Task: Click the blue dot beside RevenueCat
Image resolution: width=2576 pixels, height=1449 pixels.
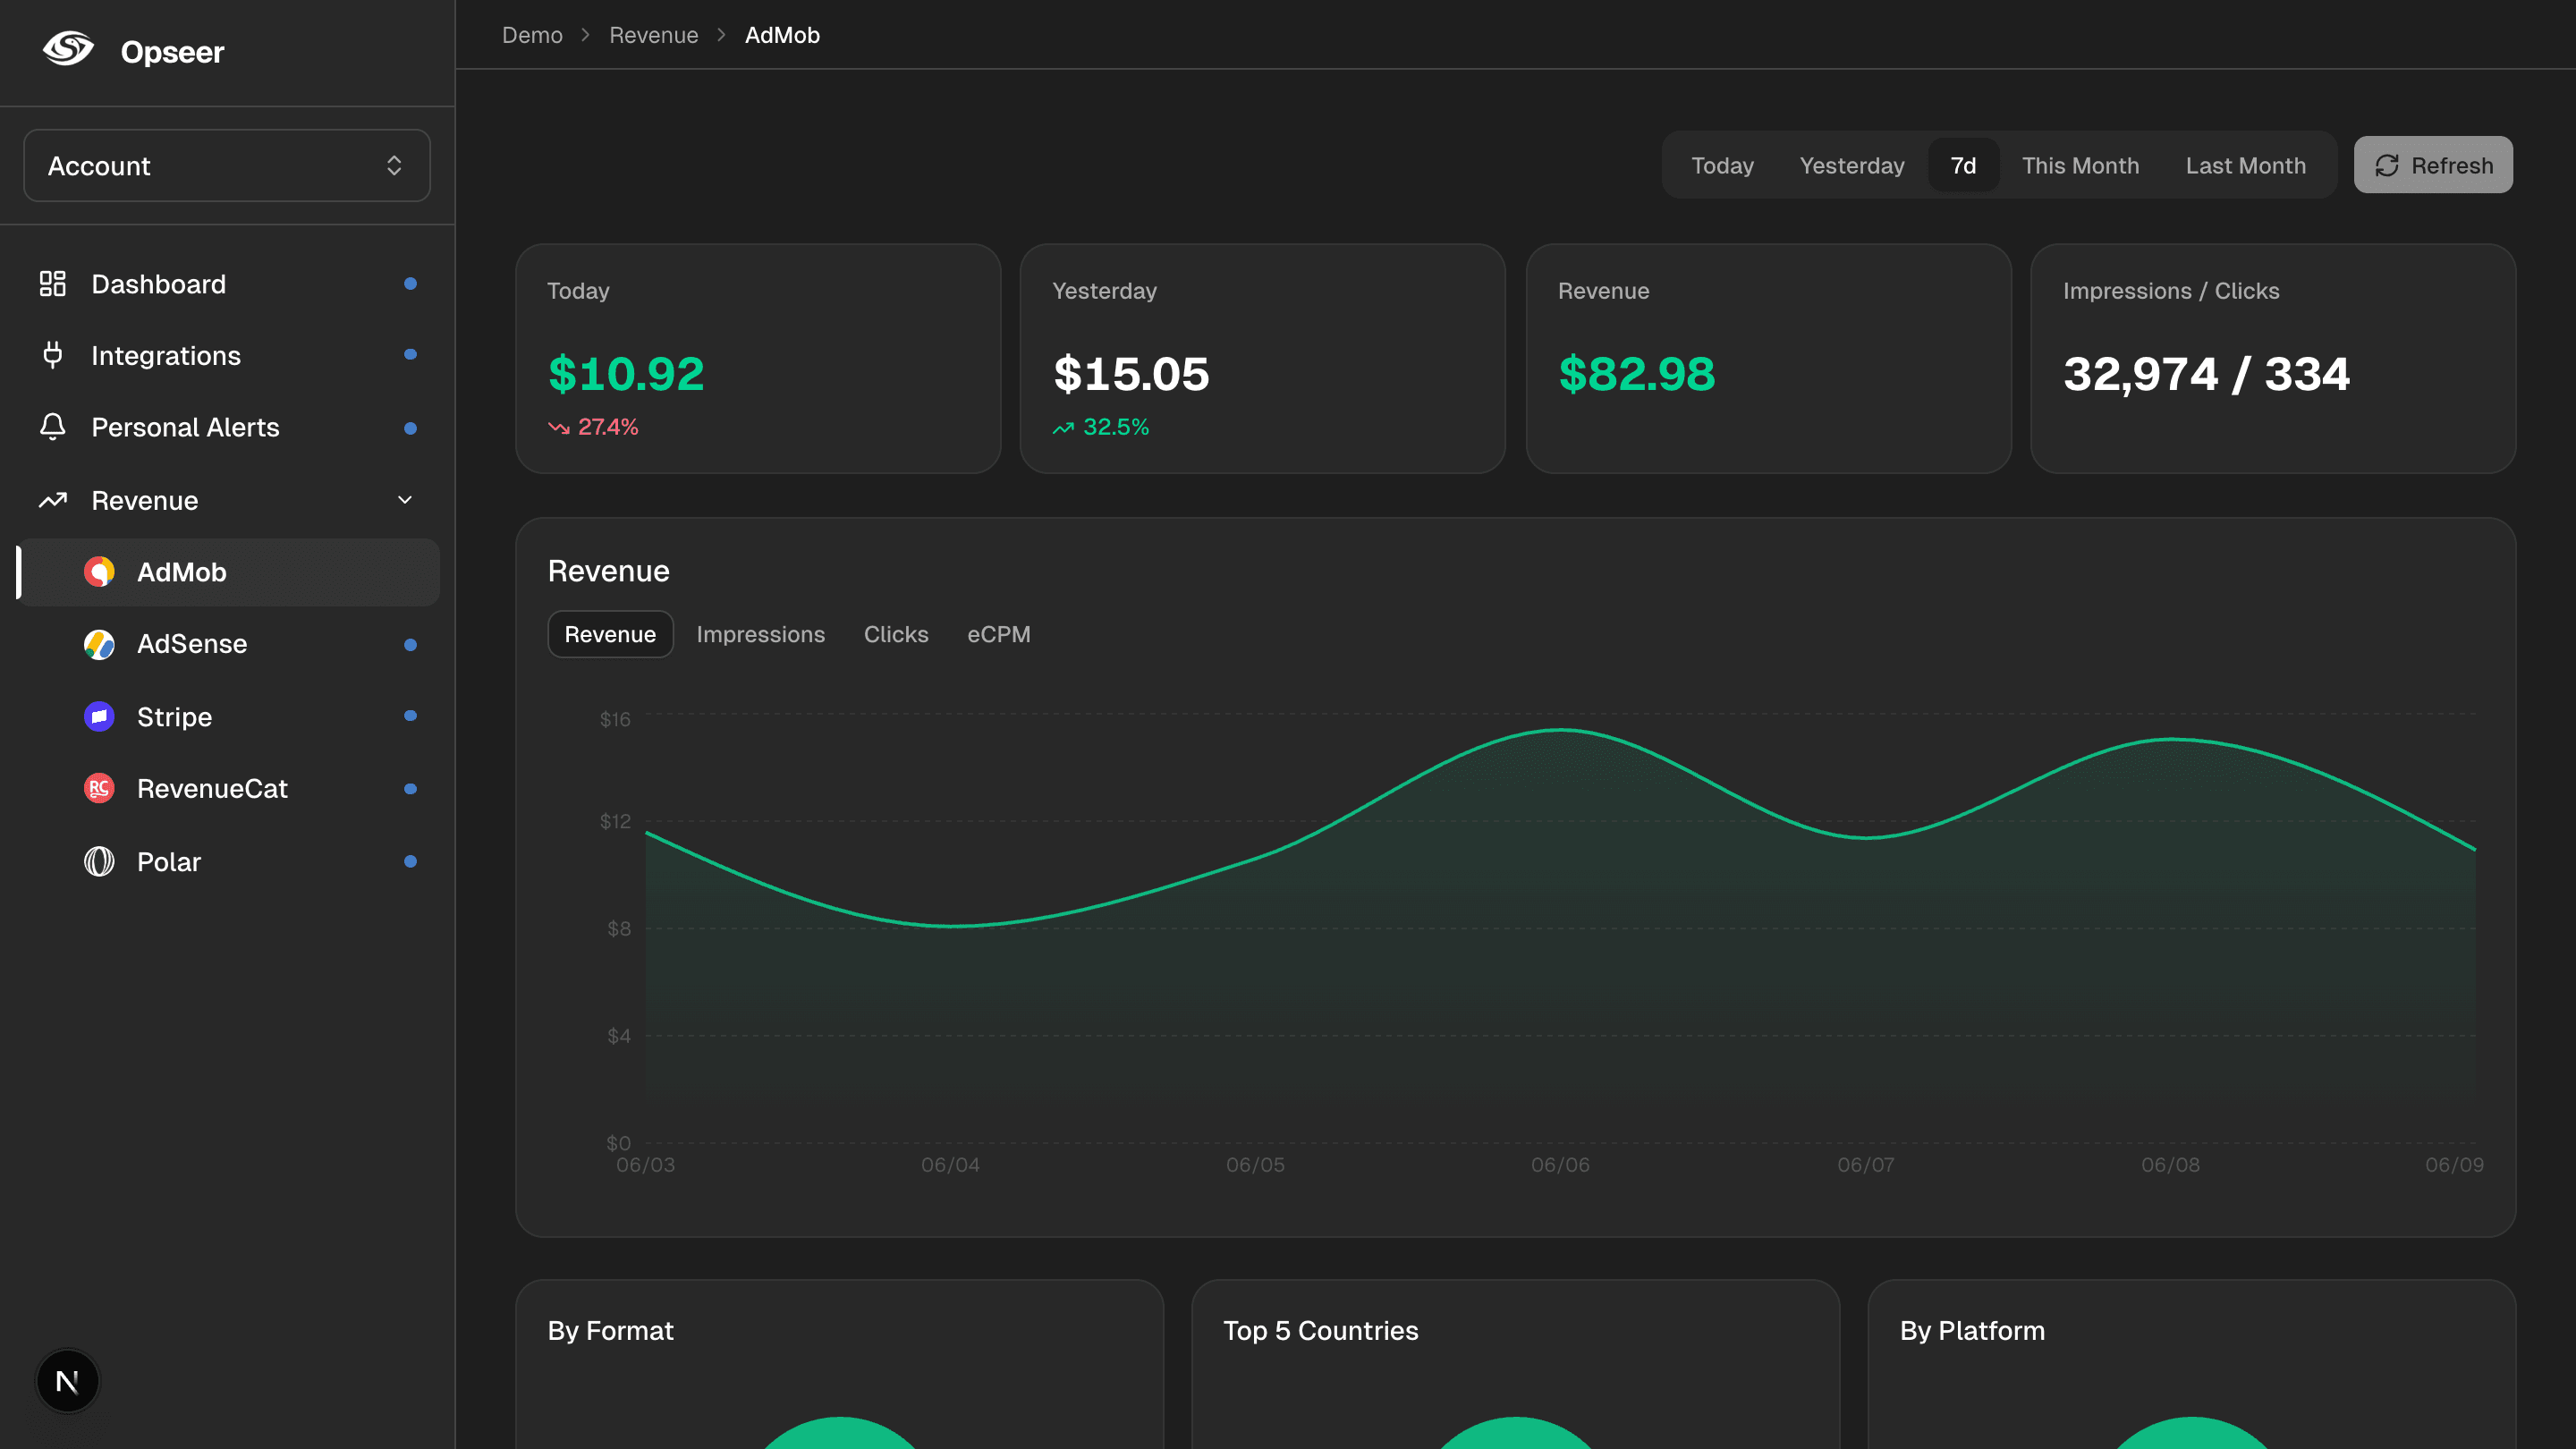Action: coord(410,789)
